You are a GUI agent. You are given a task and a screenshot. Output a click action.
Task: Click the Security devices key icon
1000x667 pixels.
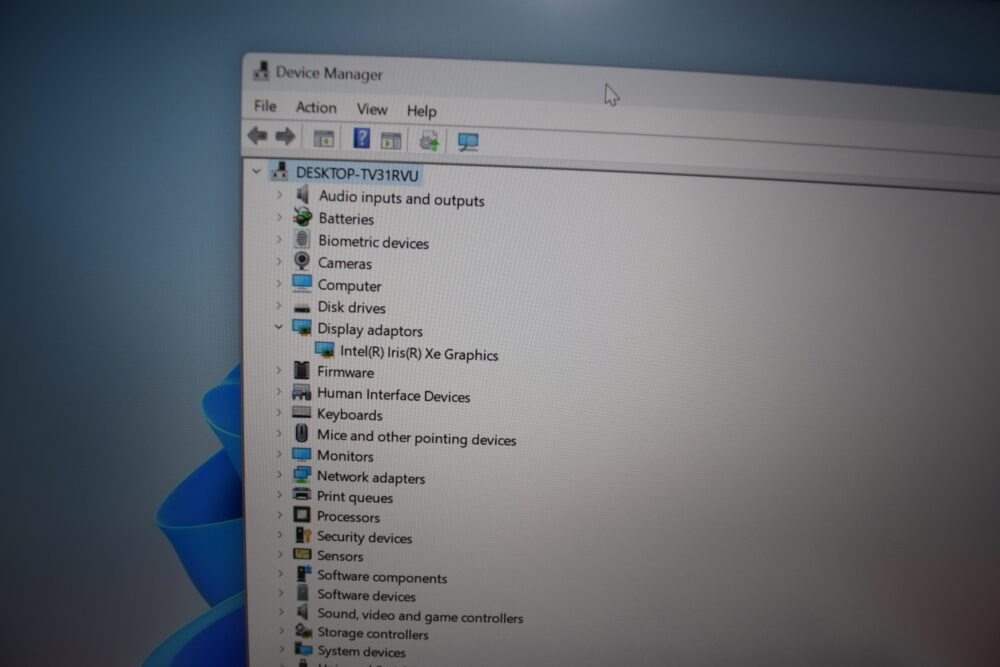pyautogui.click(x=303, y=535)
